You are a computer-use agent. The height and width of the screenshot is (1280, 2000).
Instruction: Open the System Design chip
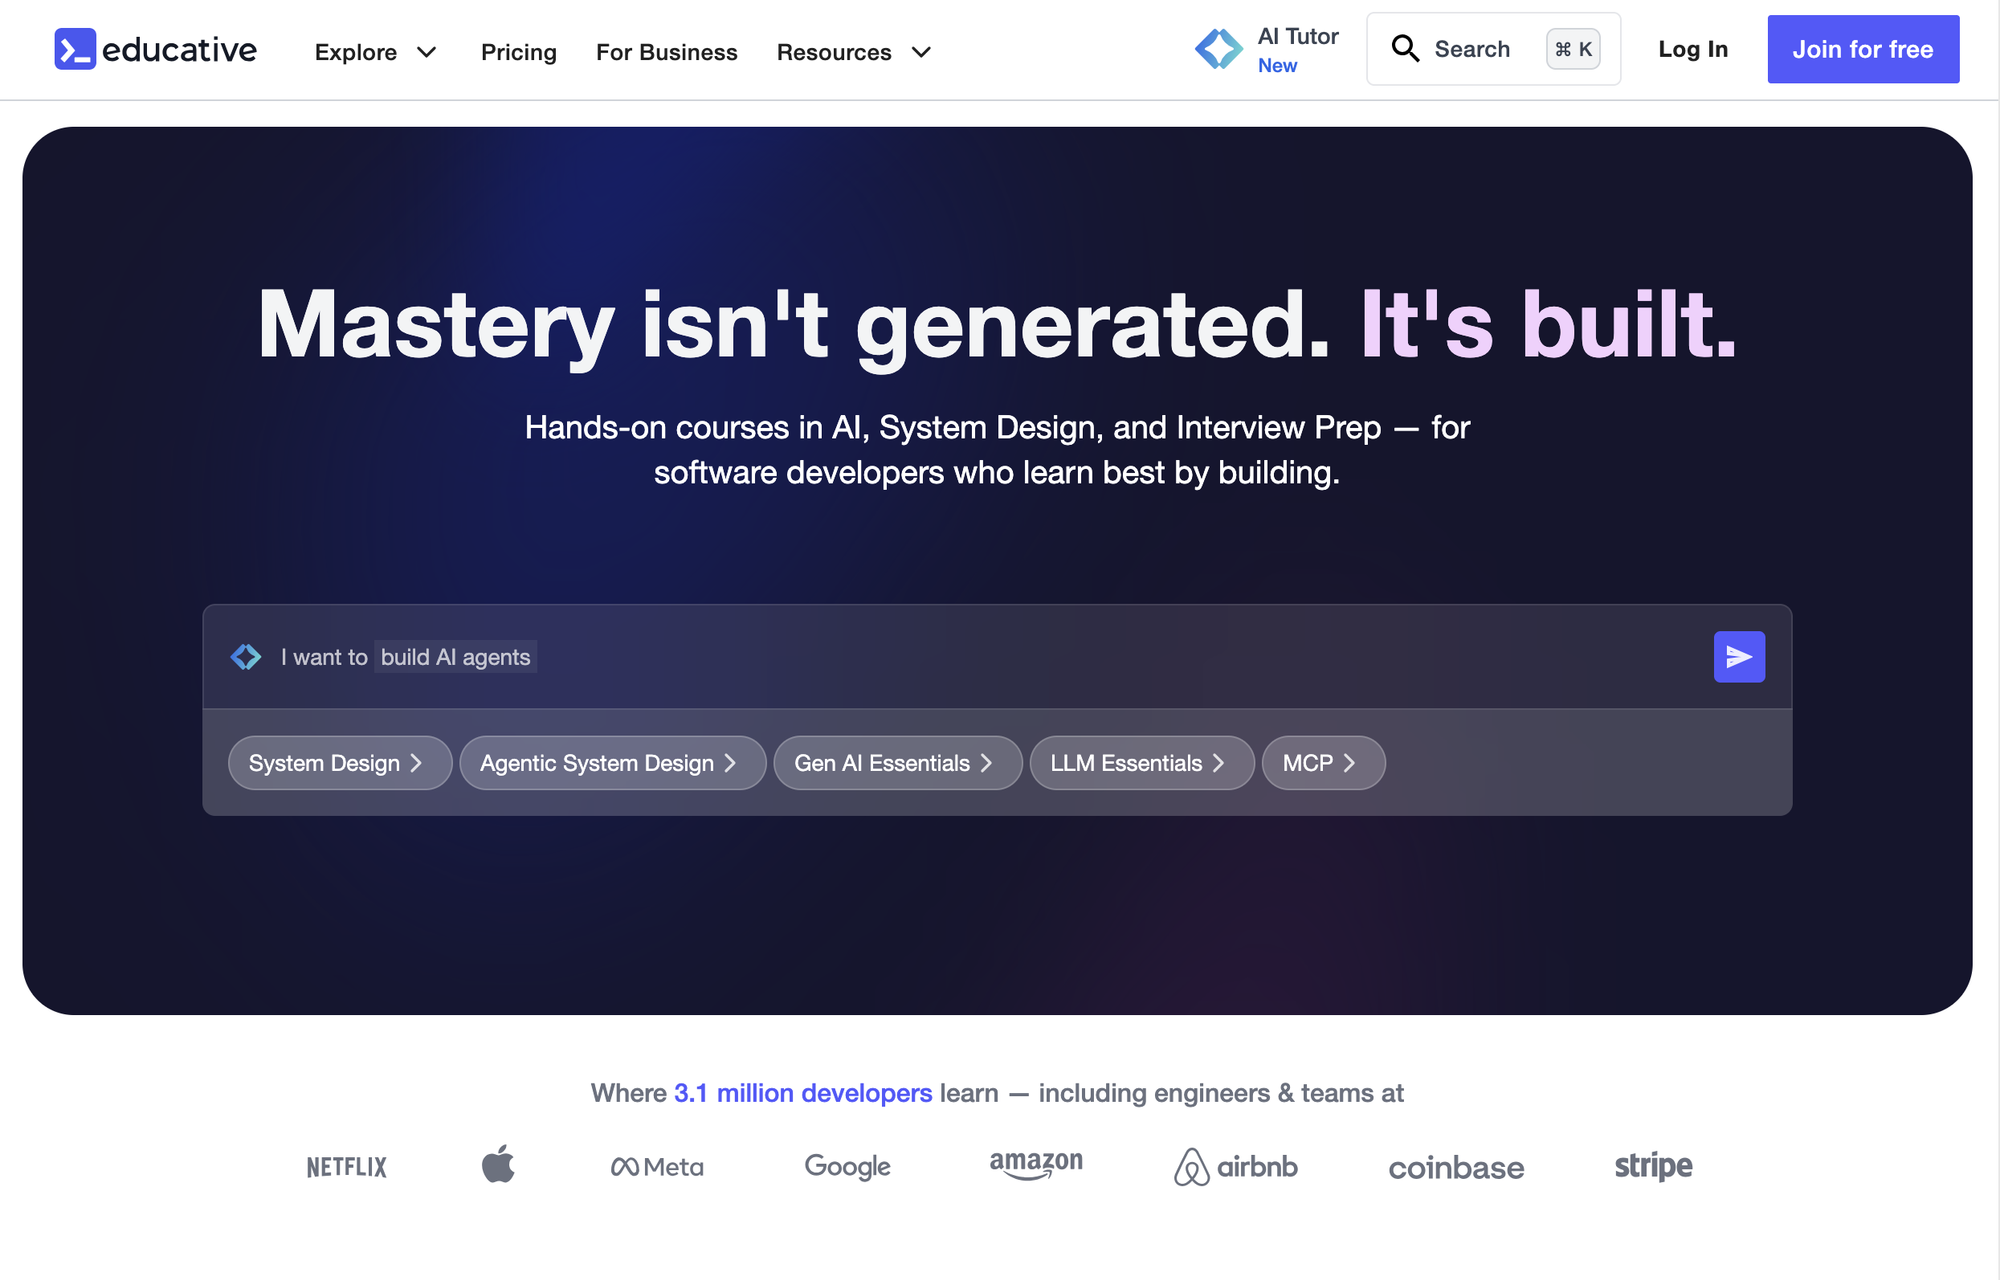(340, 763)
